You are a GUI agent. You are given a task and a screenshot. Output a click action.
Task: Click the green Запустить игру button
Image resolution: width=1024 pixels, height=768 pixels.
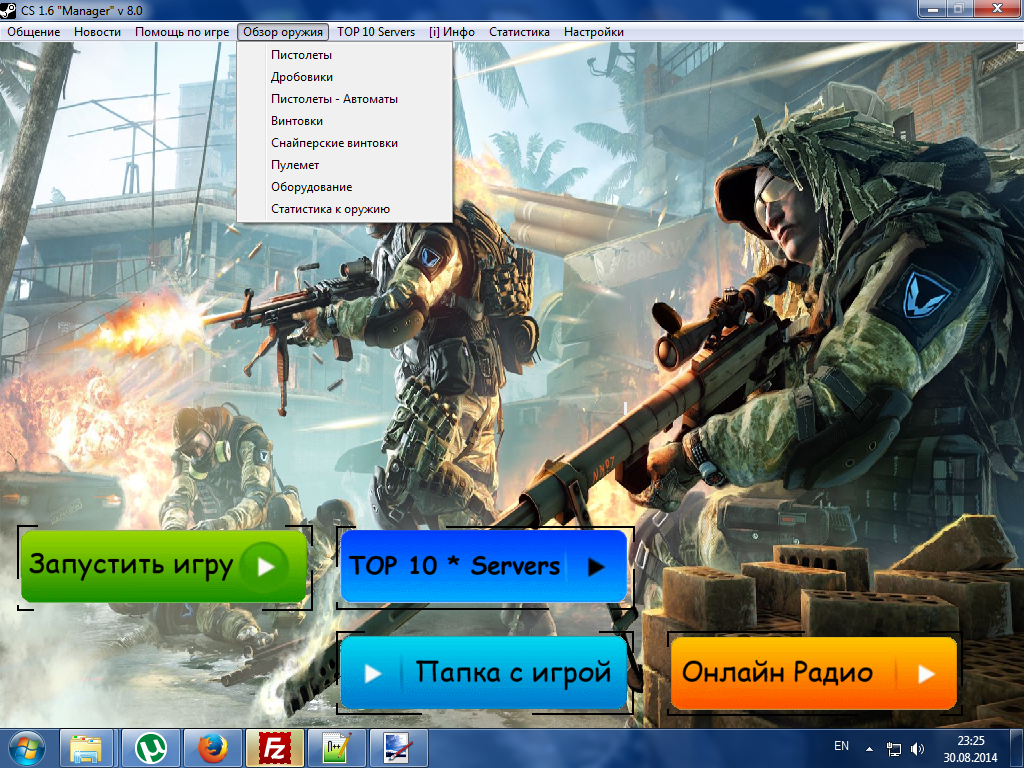click(163, 566)
